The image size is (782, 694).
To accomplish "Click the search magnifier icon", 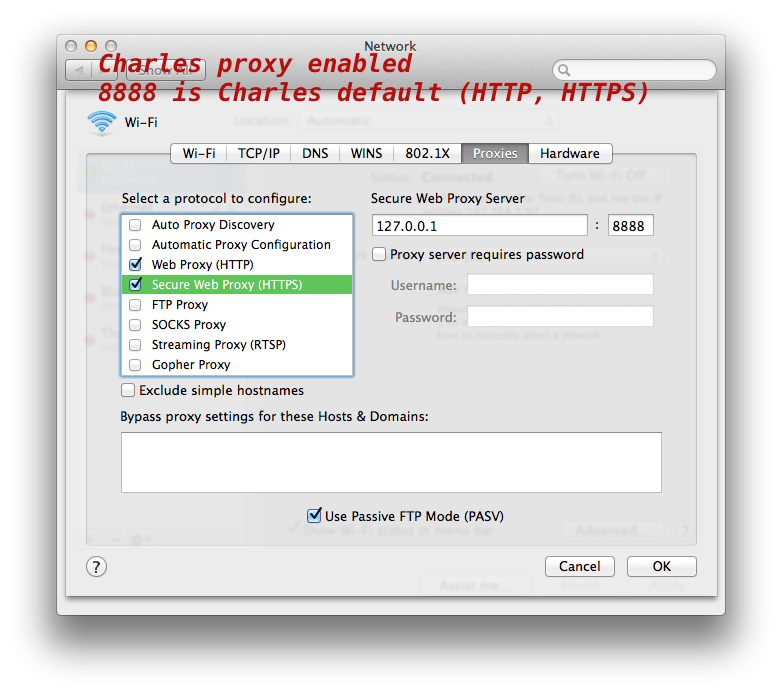I will (x=564, y=70).
